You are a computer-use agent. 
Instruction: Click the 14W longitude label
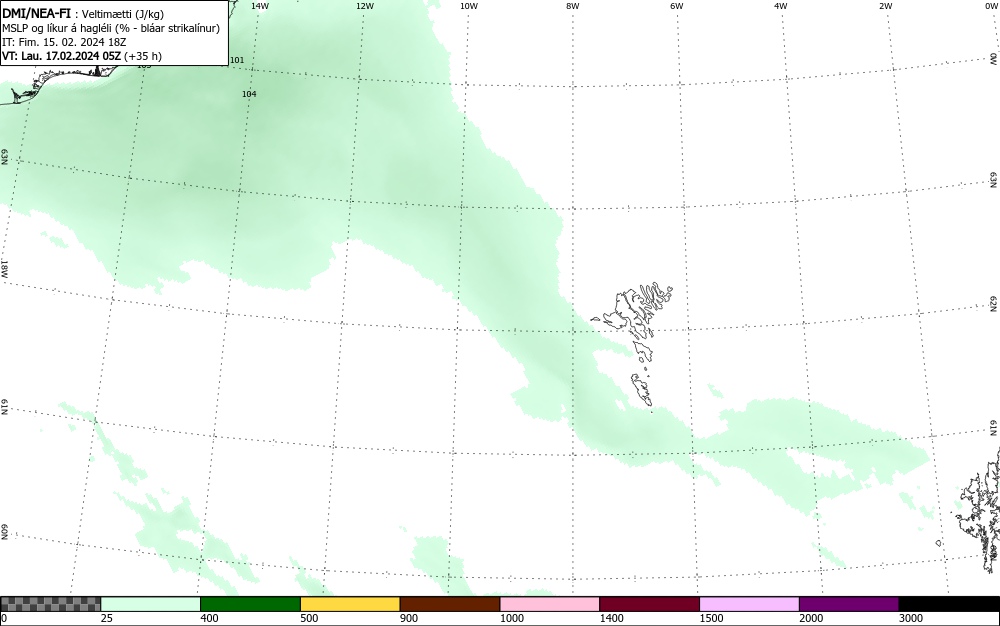(260, 6)
